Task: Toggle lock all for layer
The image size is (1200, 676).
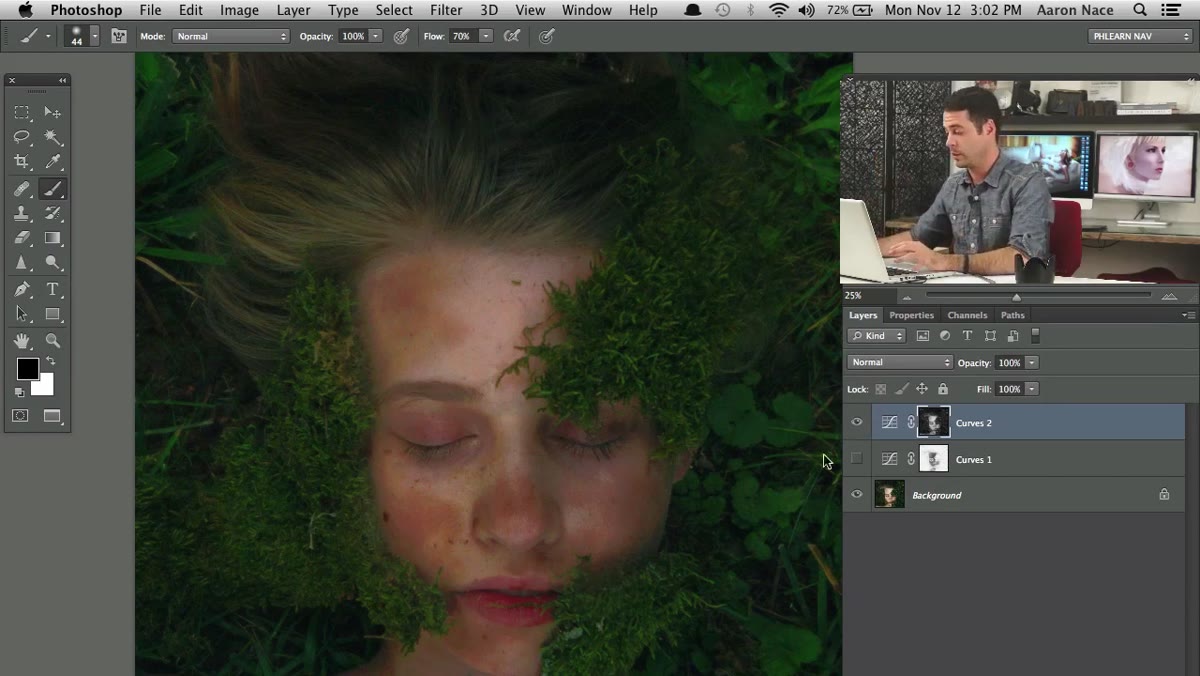Action: 942,389
